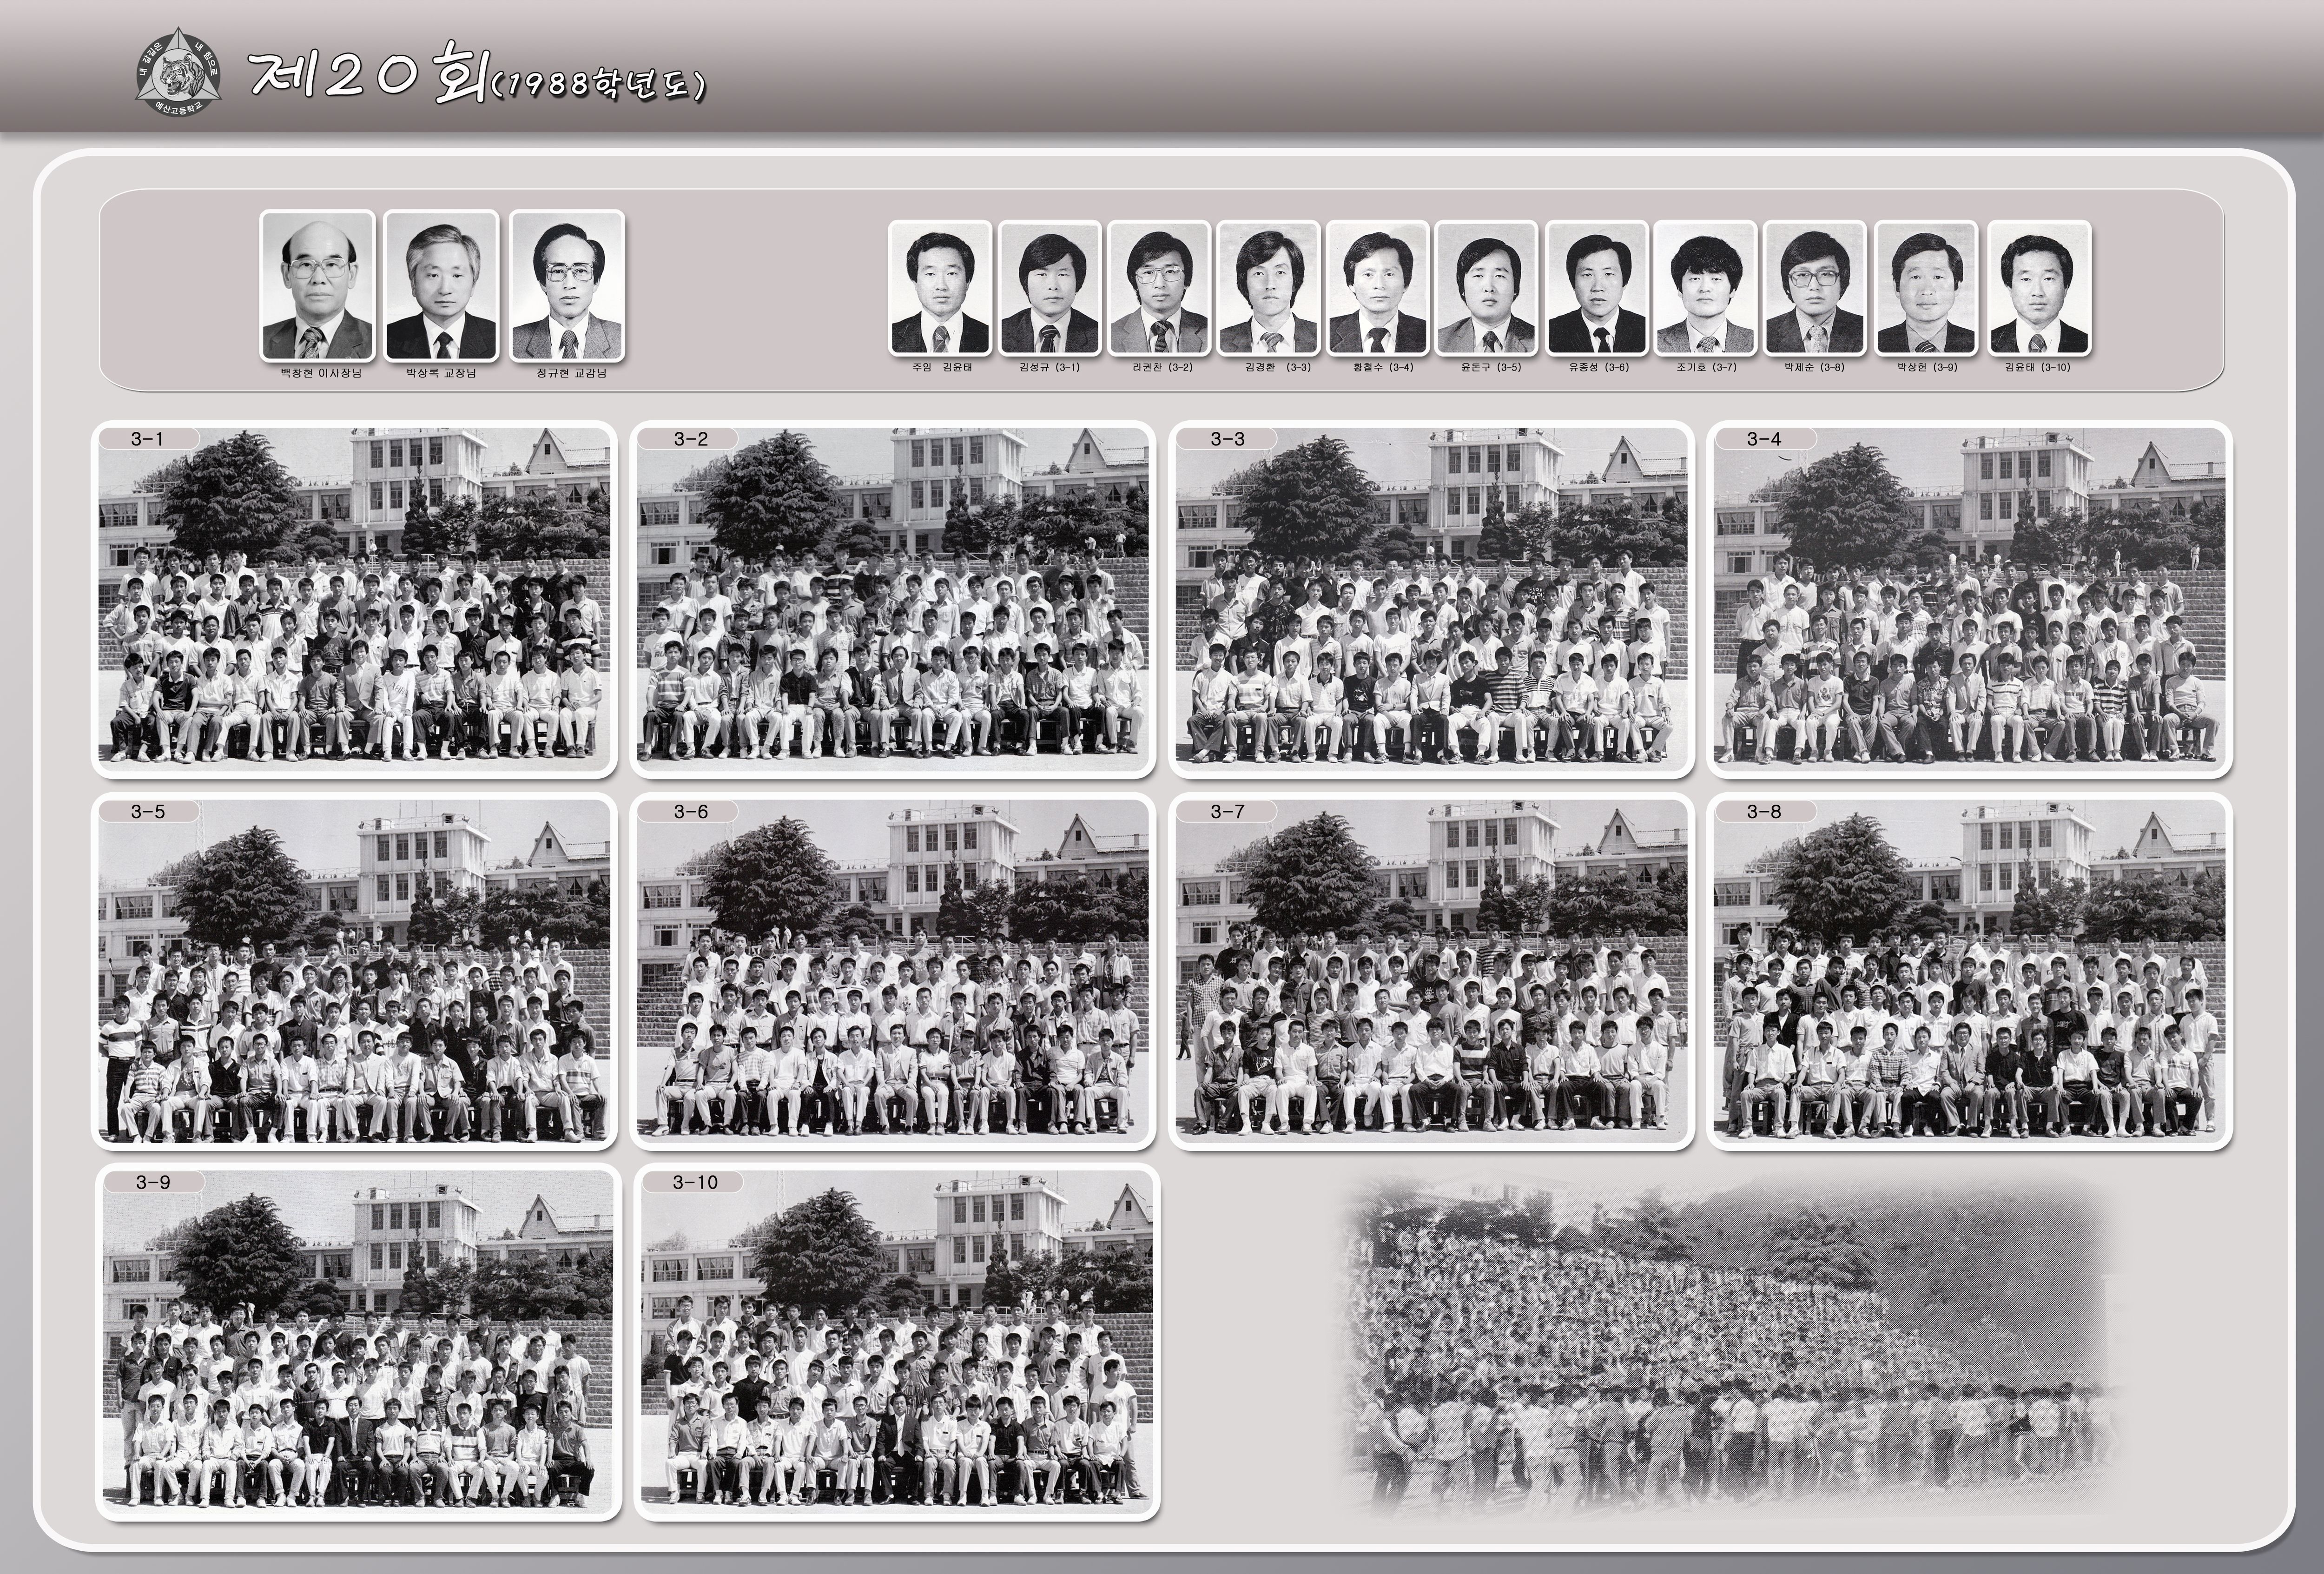Open the 3-2 class group photo
This screenshot has width=2324, height=1574.
[x=892, y=600]
